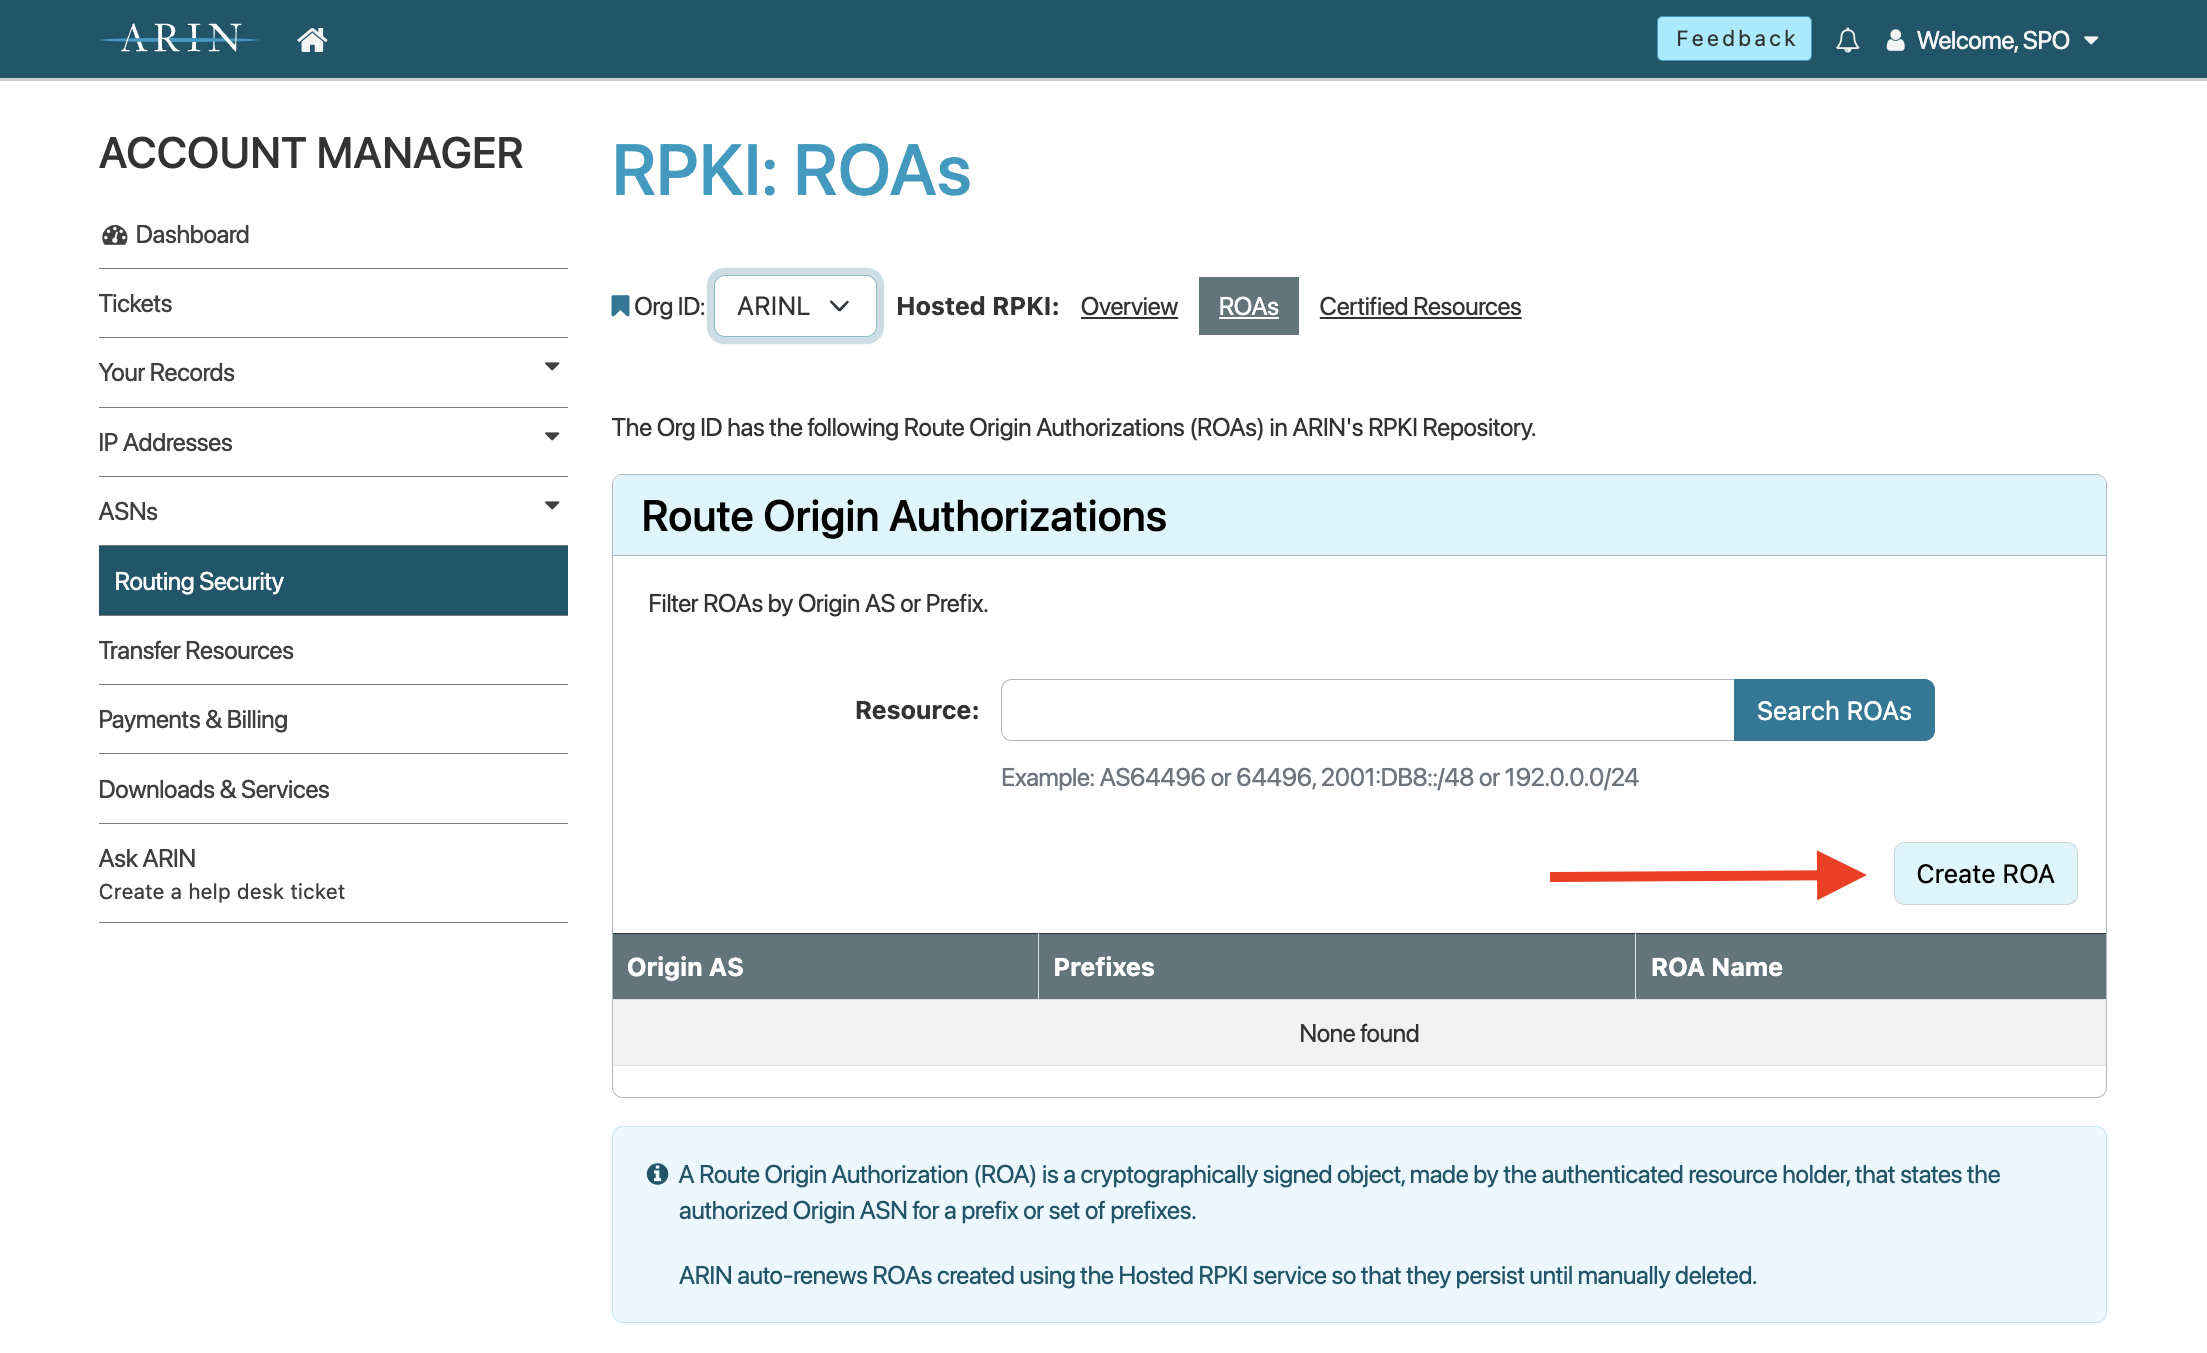
Task: Click the ARIN logo
Action: (179, 39)
